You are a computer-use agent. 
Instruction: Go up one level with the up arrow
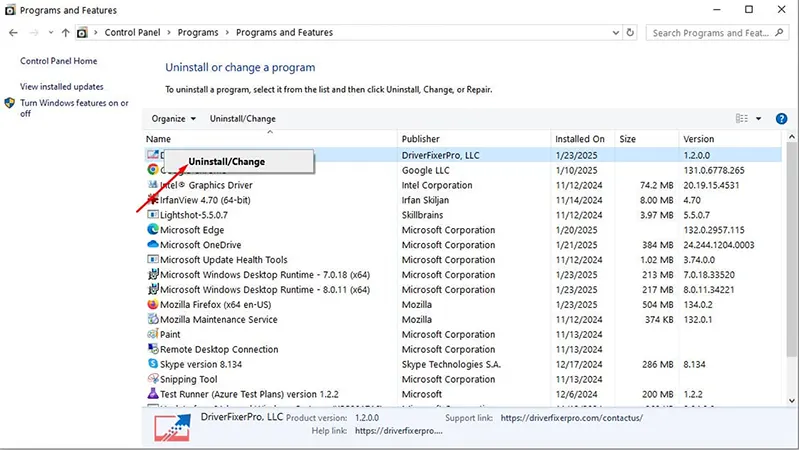(x=65, y=33)
